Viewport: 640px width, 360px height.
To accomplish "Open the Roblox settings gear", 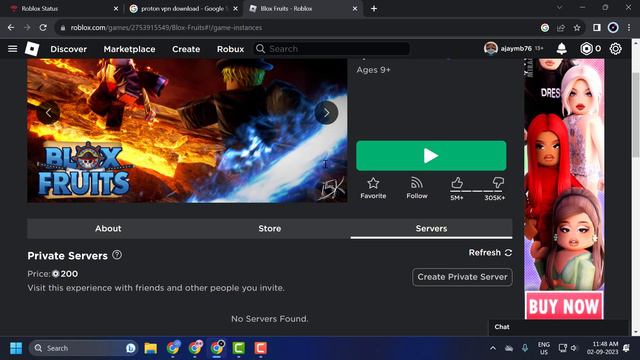I will pos(616,49).
